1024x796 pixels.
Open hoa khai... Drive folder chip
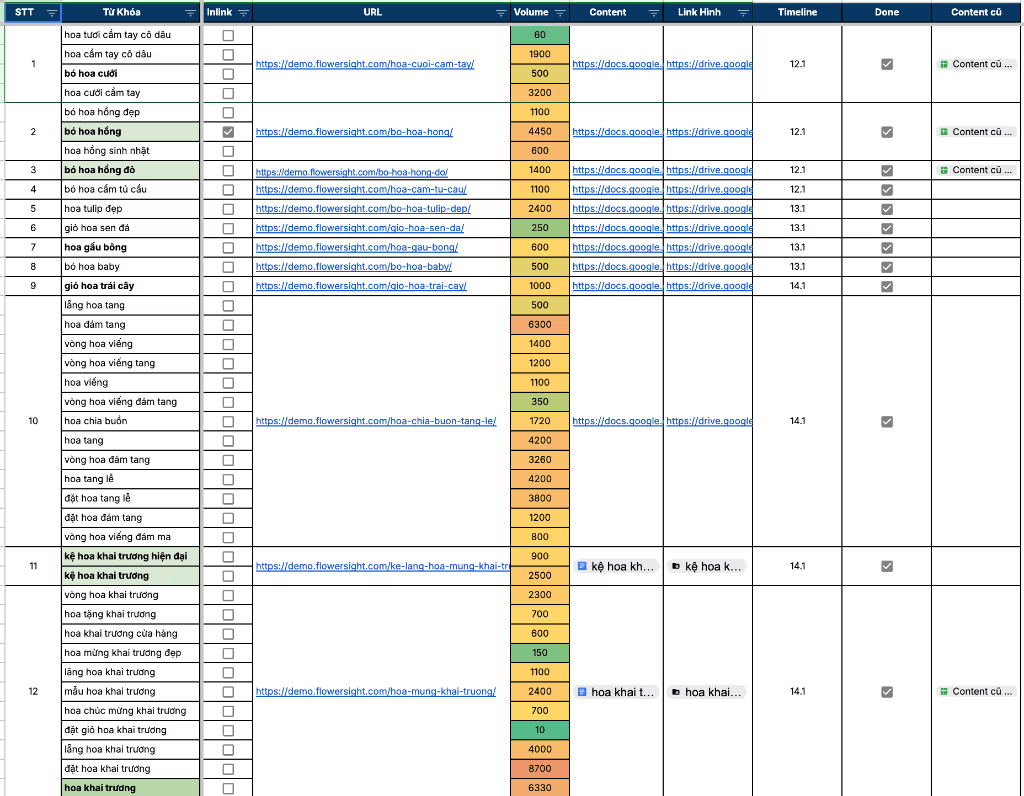tap(707, 692)
